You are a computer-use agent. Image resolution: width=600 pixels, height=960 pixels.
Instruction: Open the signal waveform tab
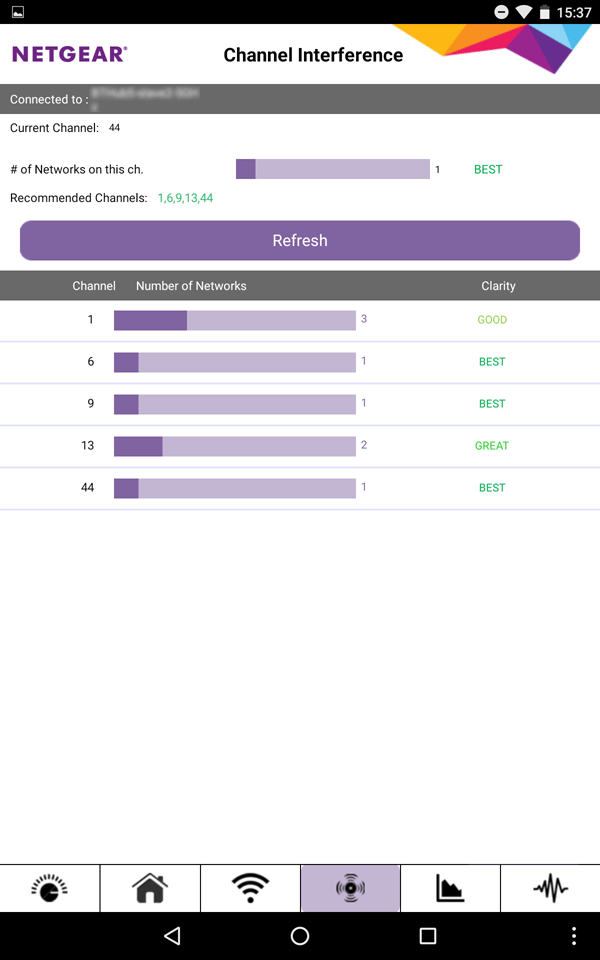(x=550, y=888)
